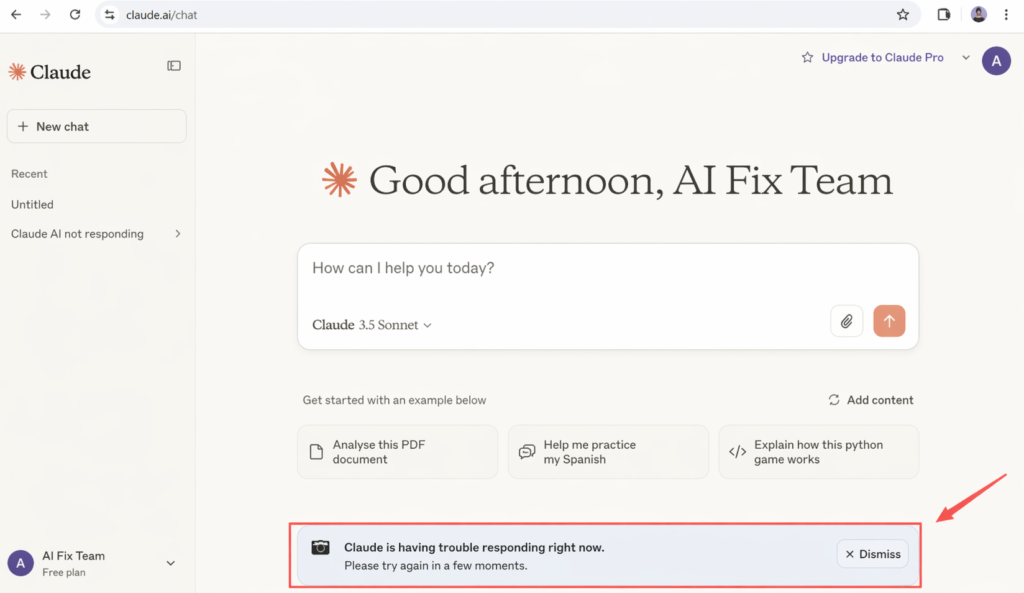Bookmark this page with star icon
The height and width of the screenshot is (593, 1024).
point(903,15)
